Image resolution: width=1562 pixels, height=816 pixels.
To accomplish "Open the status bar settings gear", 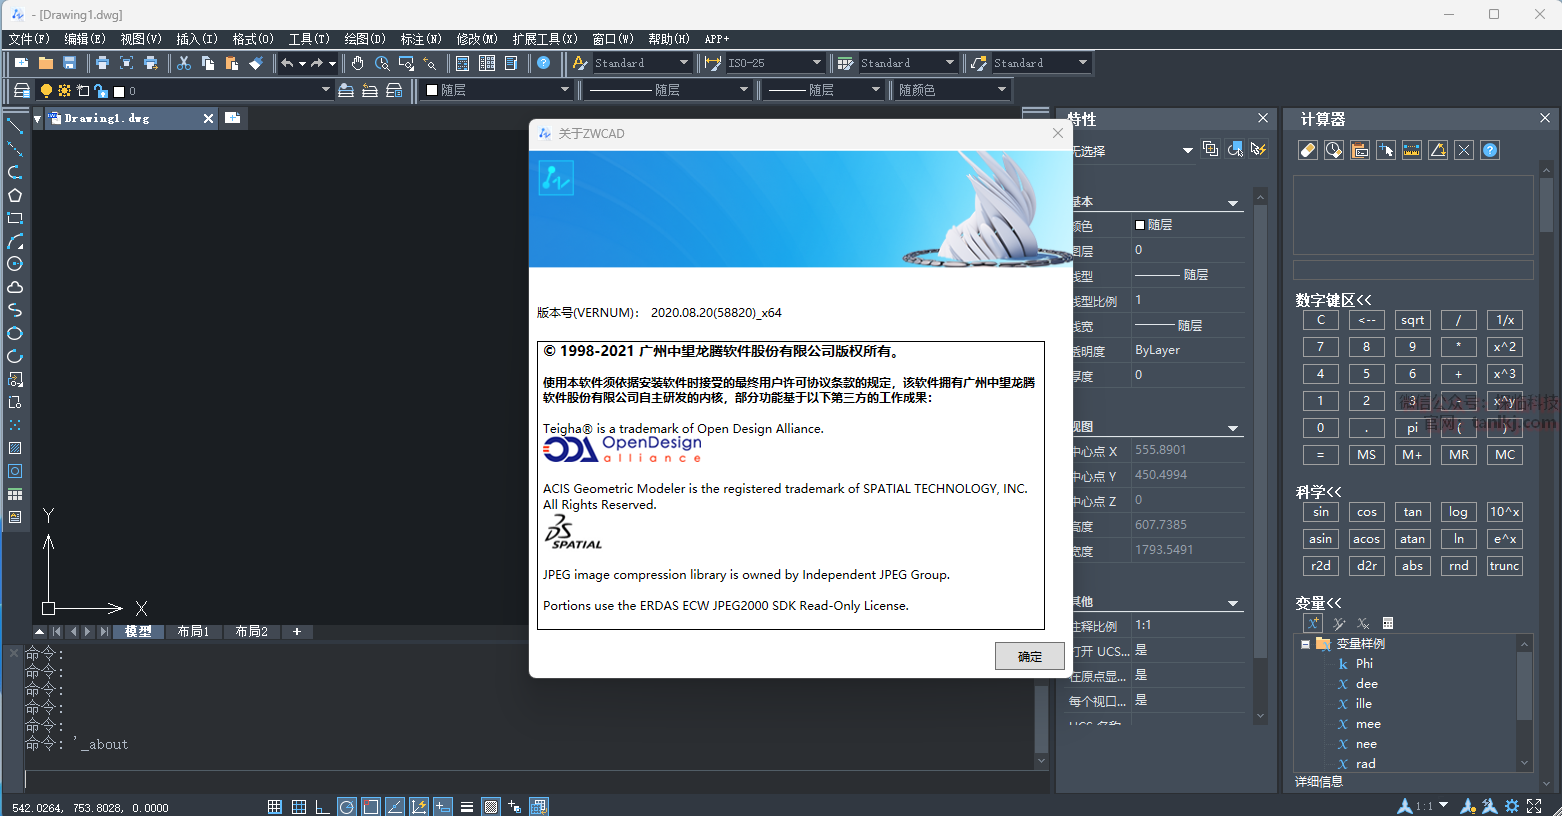I will [1512, 806].
